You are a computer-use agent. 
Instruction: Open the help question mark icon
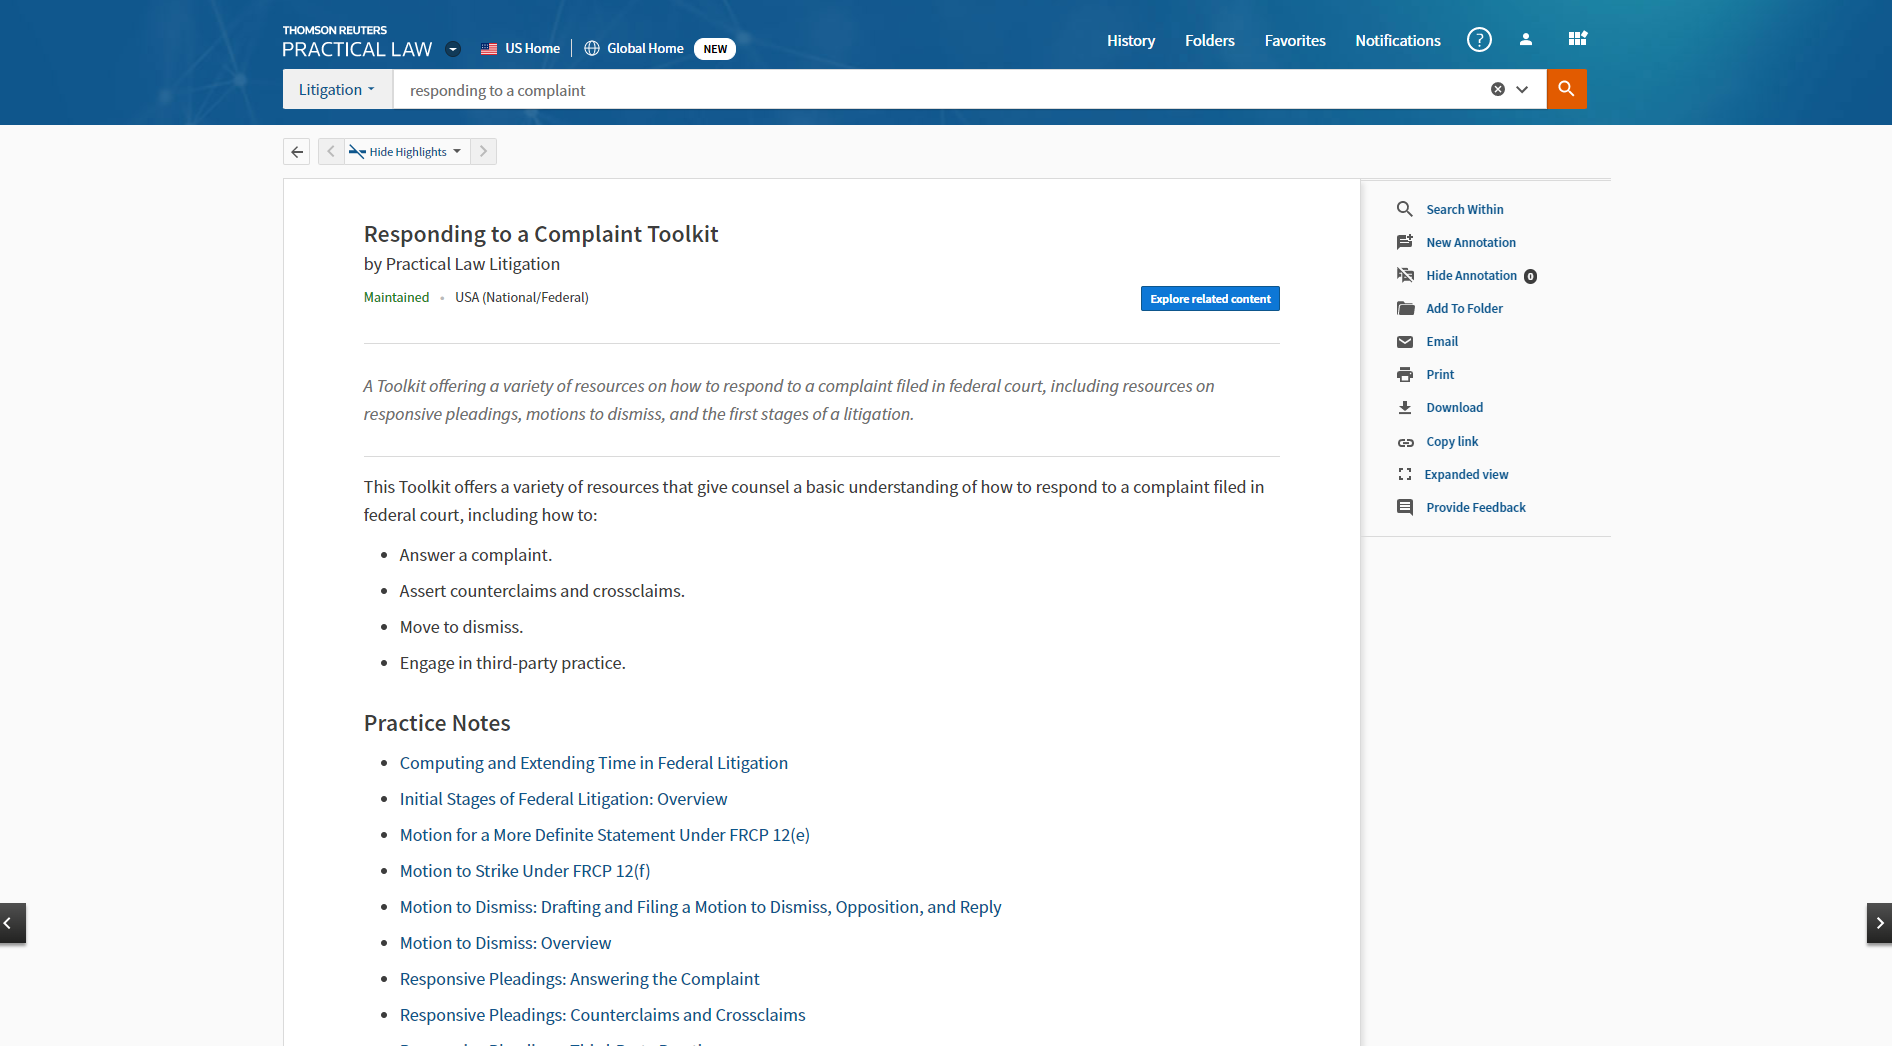(1478, 40)
